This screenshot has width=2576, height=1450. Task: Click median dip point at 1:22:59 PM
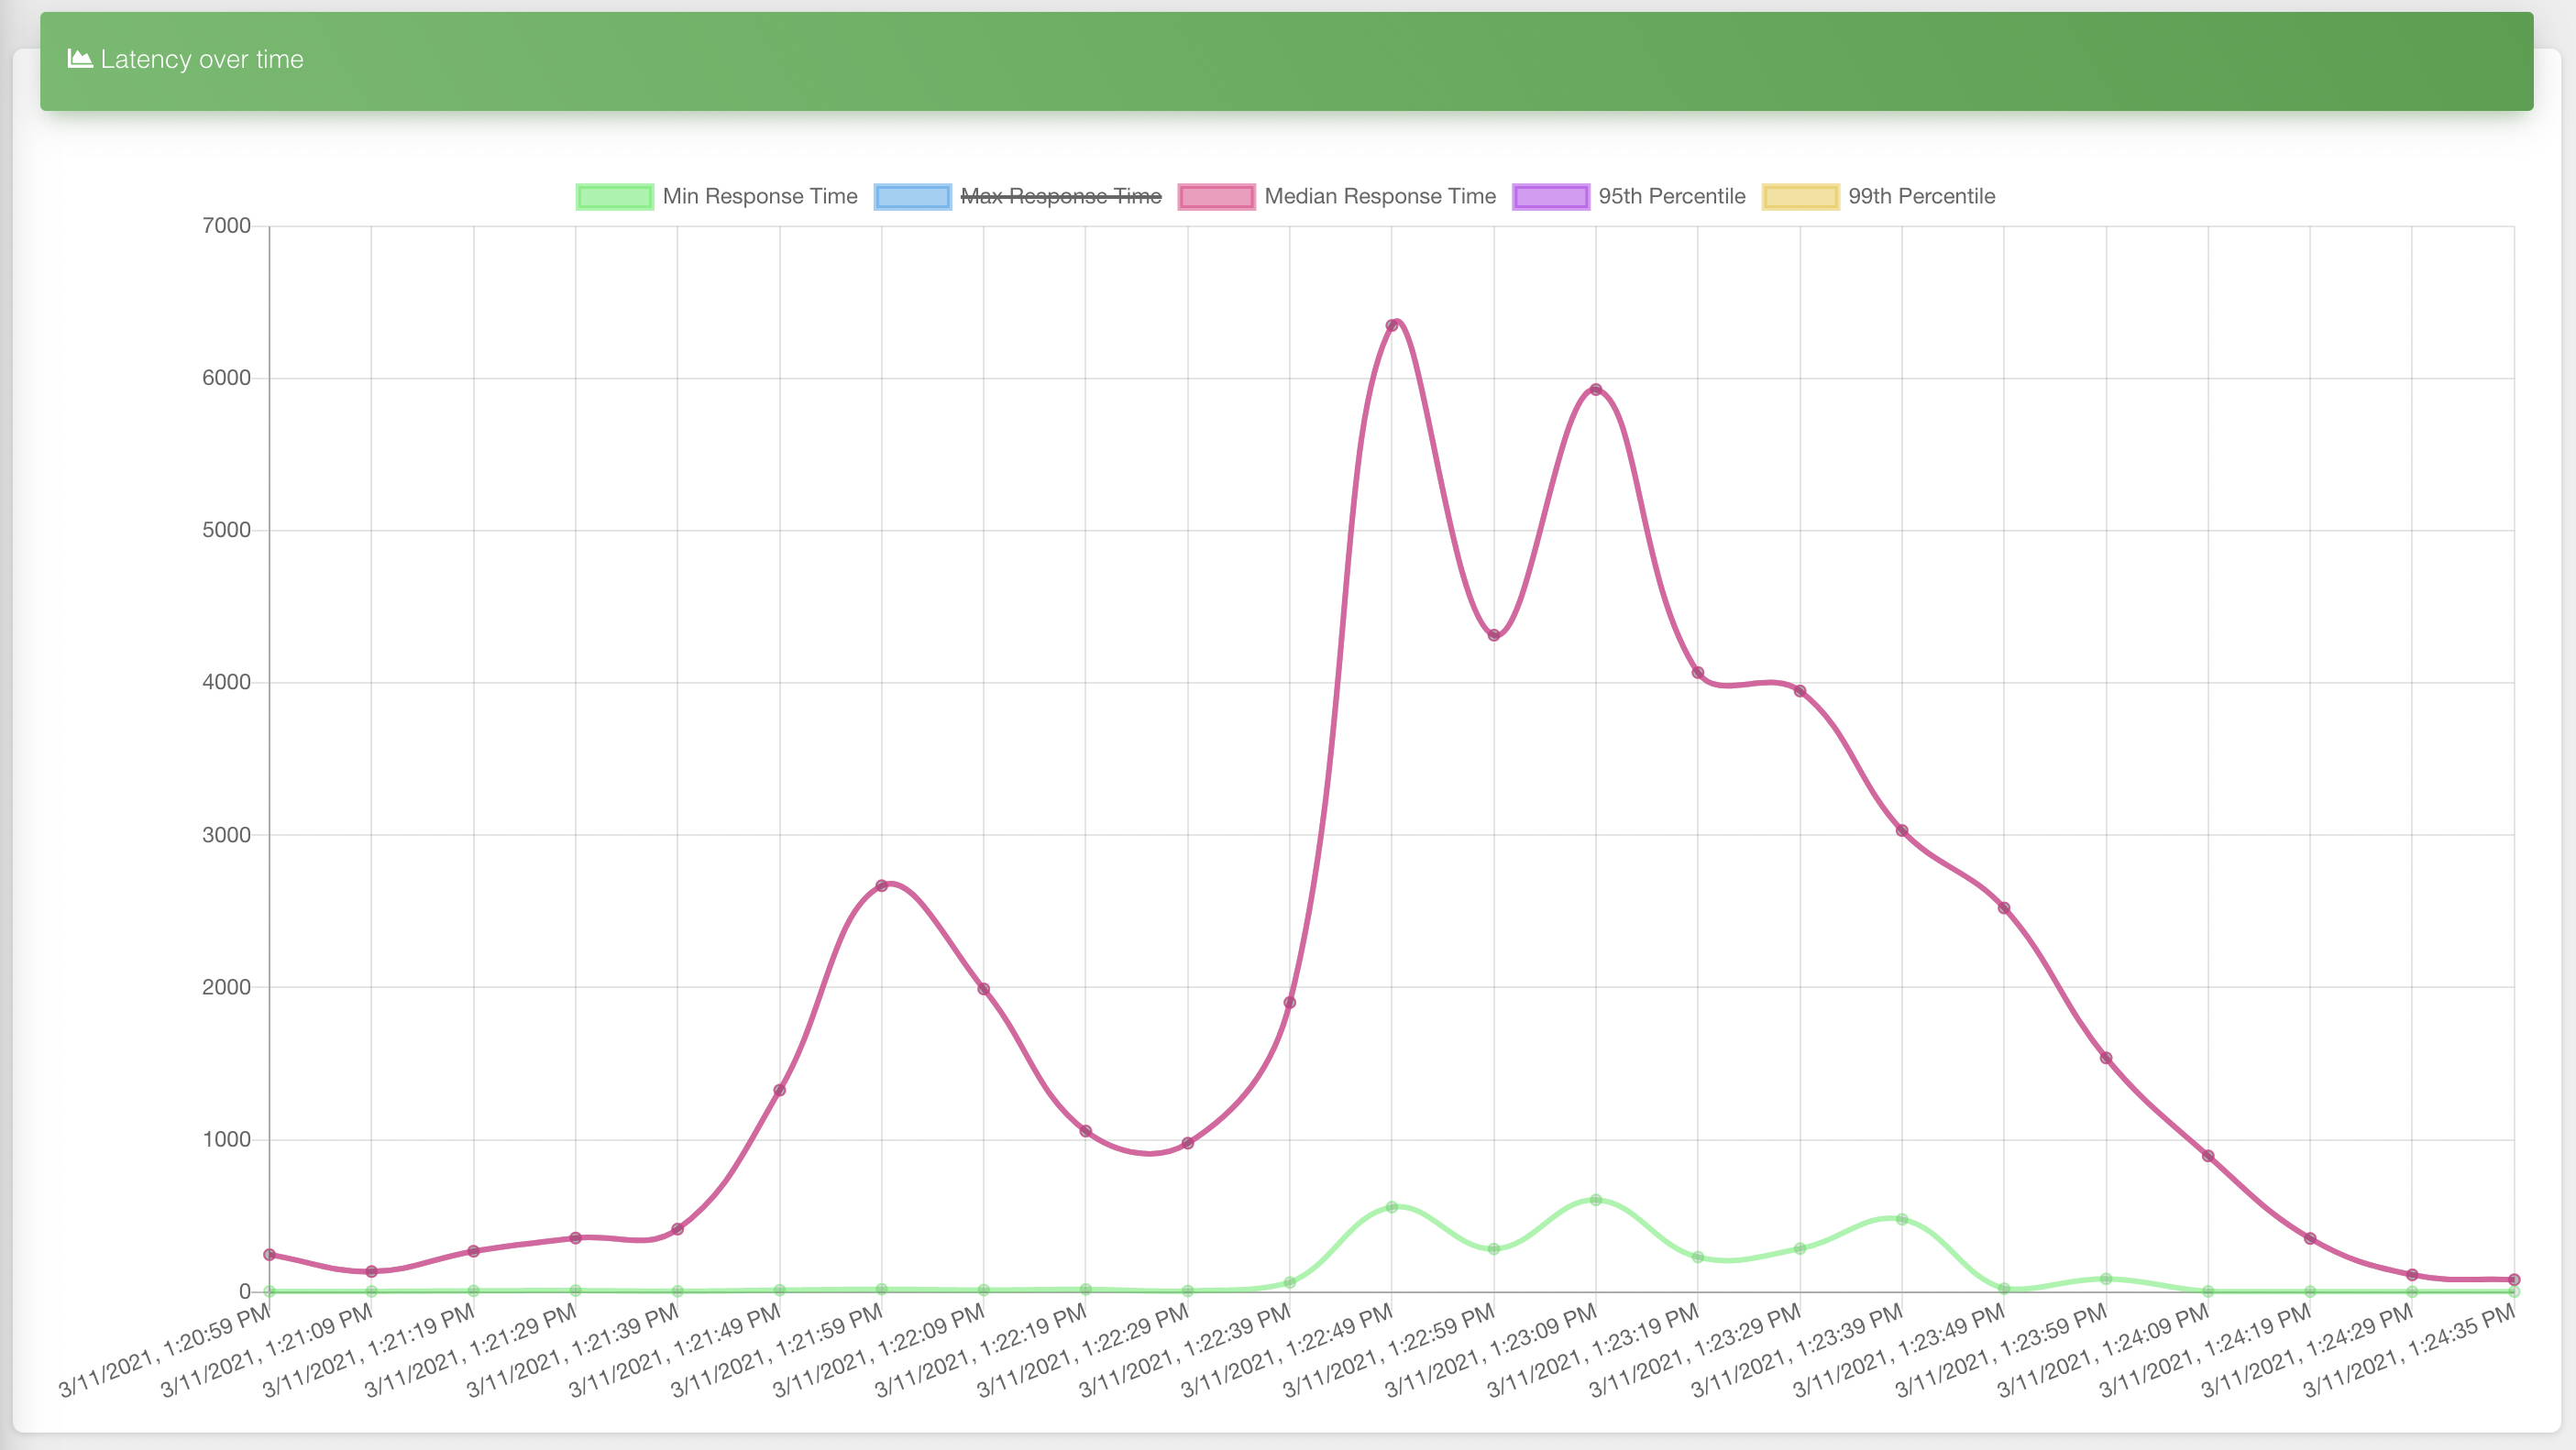pyautogui.click(x=1494, y=635)
